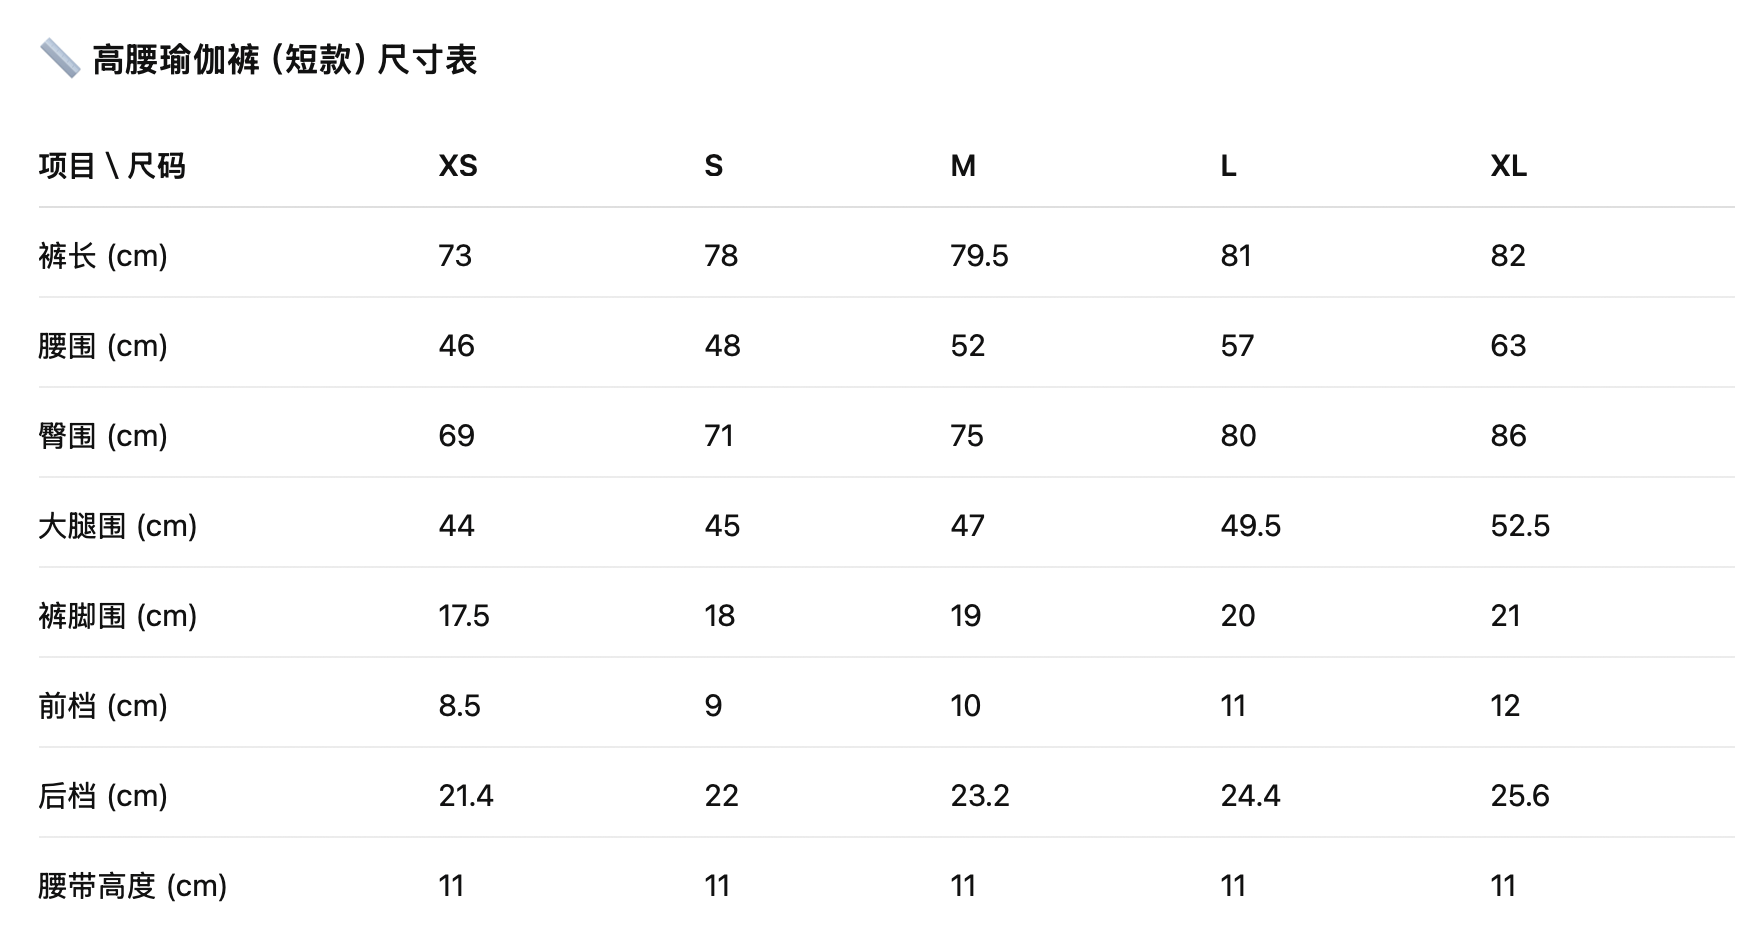
Task: Select the XS column header
Action: pyautogui.click(x=458, y=166)
